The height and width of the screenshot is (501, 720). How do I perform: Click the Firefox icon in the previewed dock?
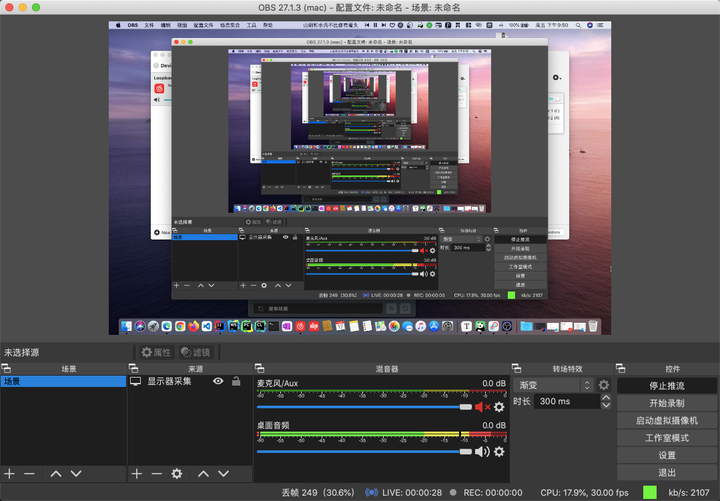pyautogui.click(x=193, y=326)
